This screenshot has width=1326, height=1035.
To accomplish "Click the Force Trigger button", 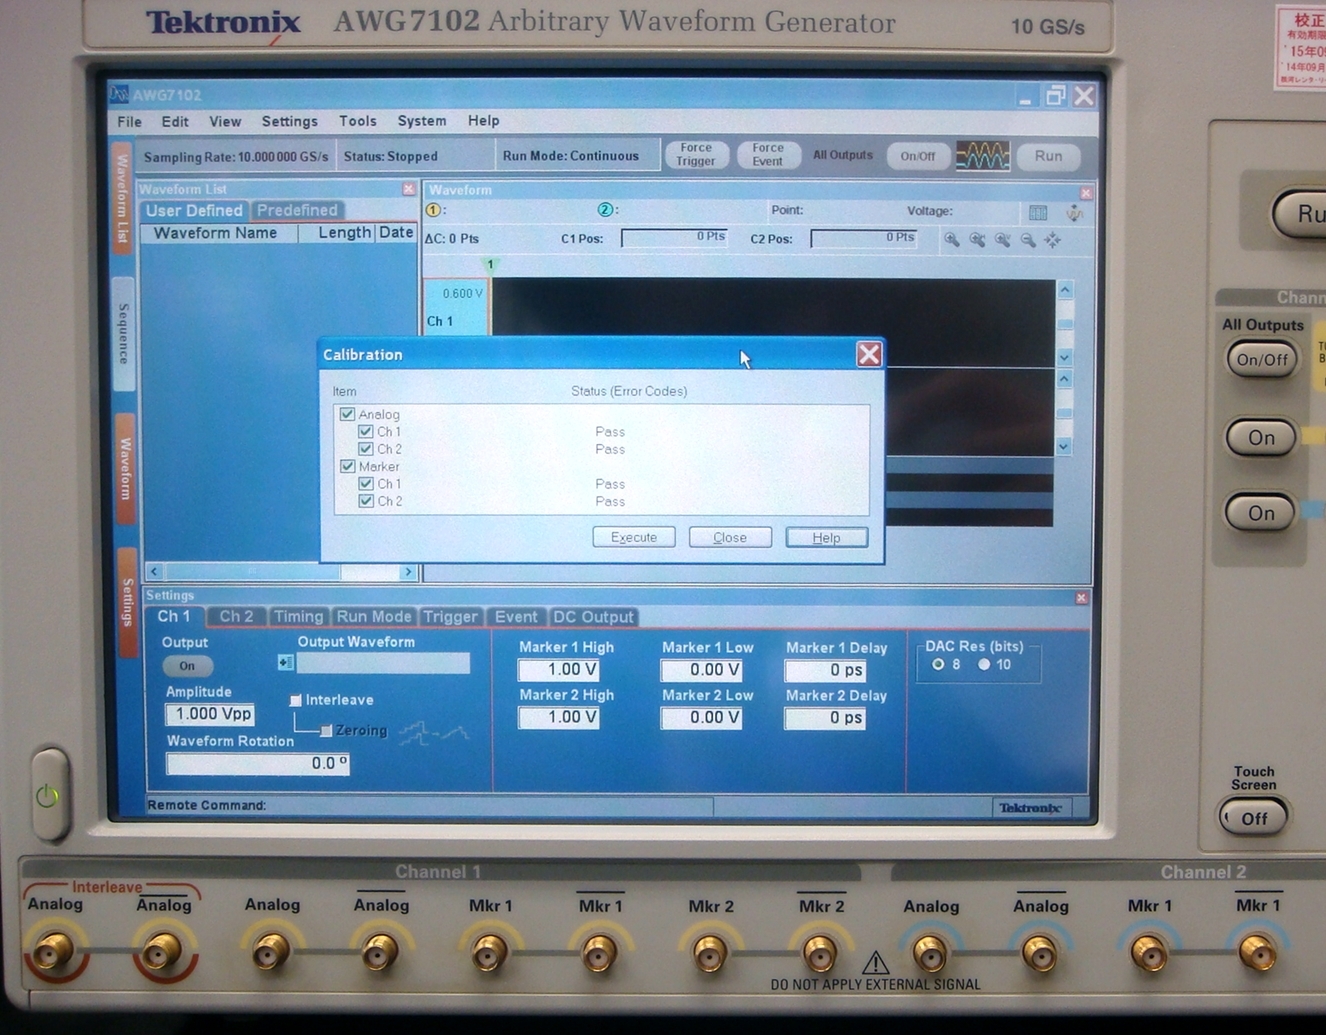I will point(696,155).
